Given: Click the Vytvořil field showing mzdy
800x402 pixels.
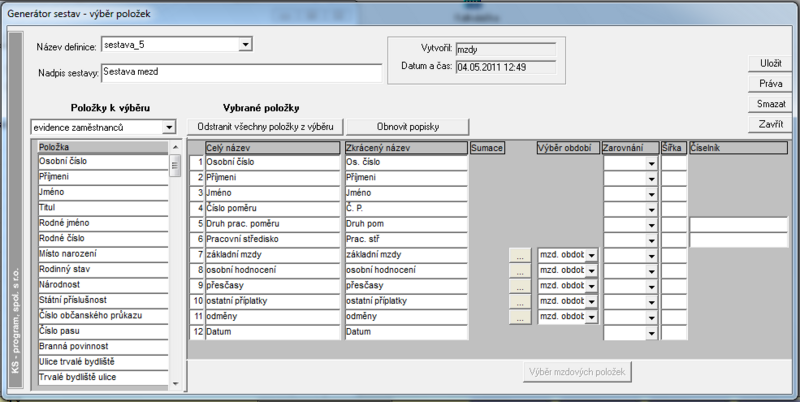Looking at the screenshot, I should coord(506,49).
